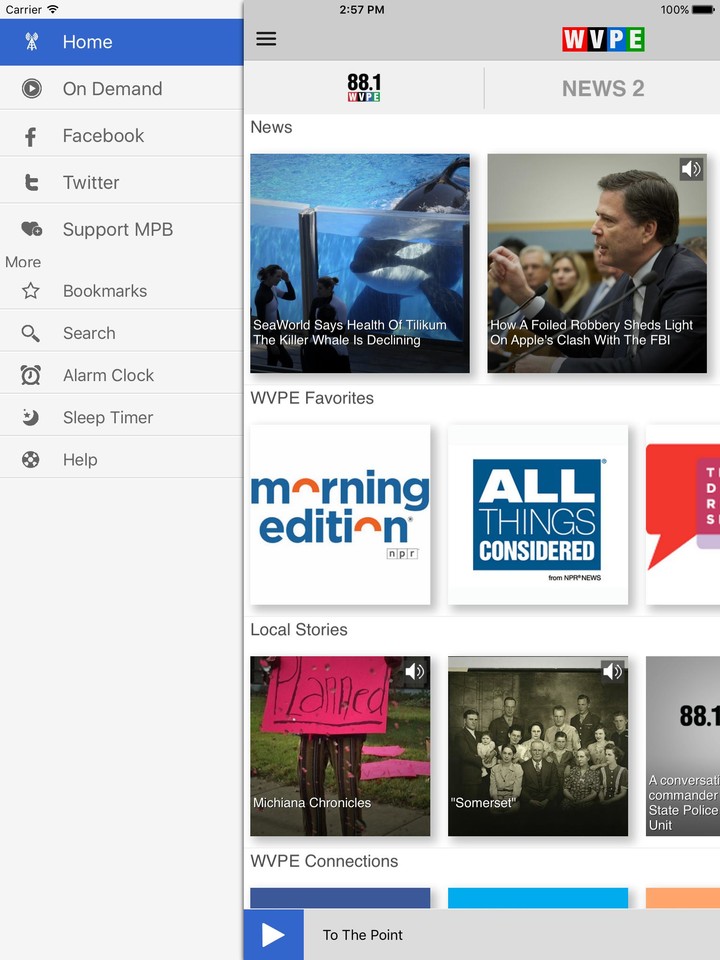The image size is (720, 960).
Task: Open Sleep Timer in the menu
Action: [x=121, y=418]
